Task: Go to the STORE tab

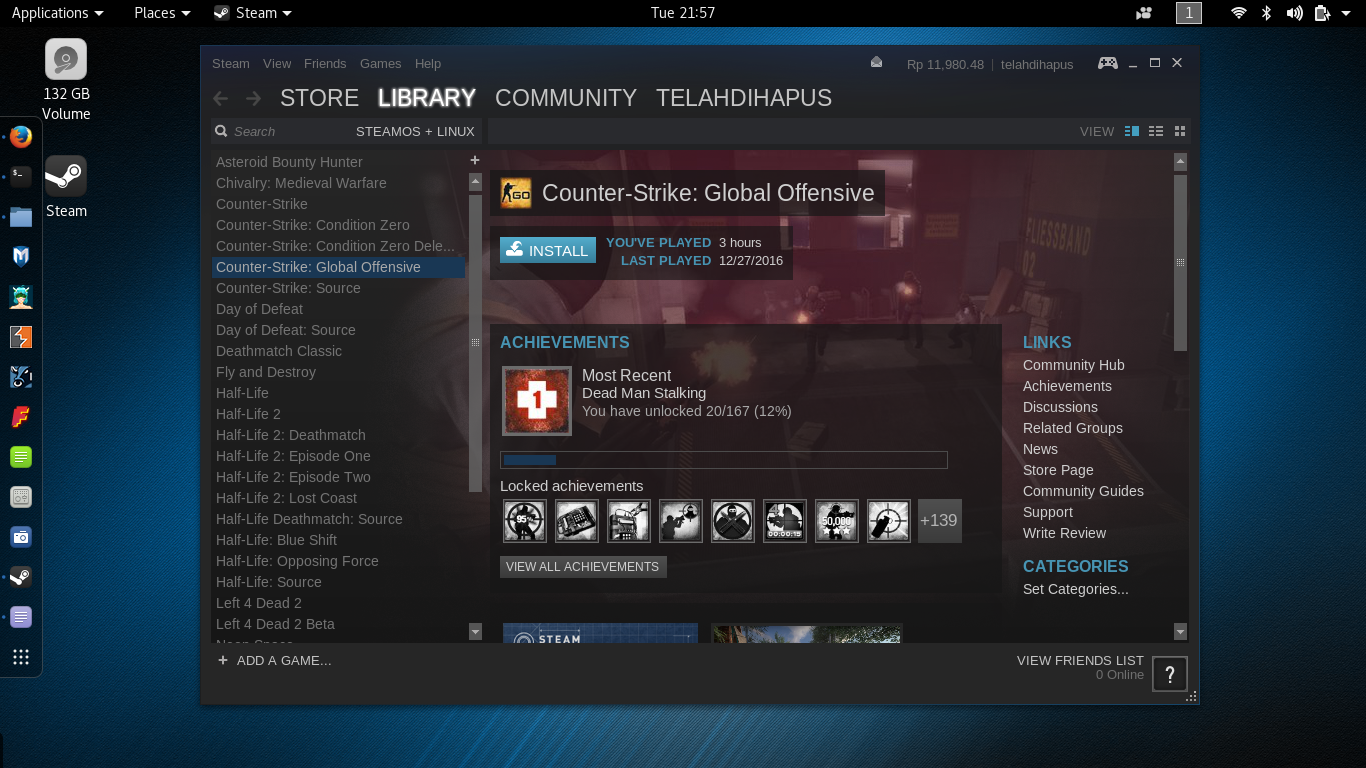Action: point(319,98)
